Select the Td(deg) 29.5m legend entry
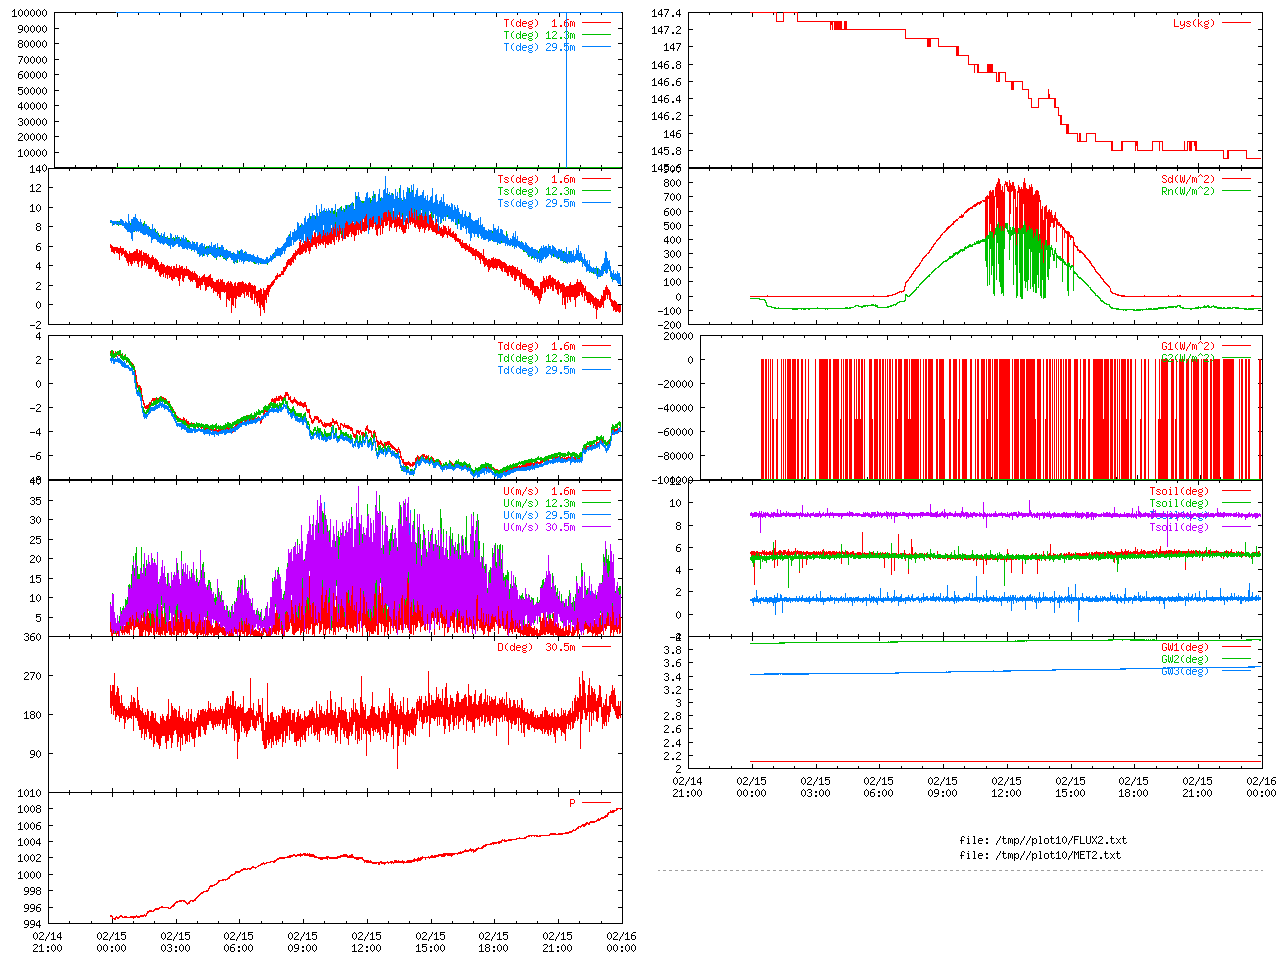The width and height of the screenshot is (1280, 960). [536, 370]
